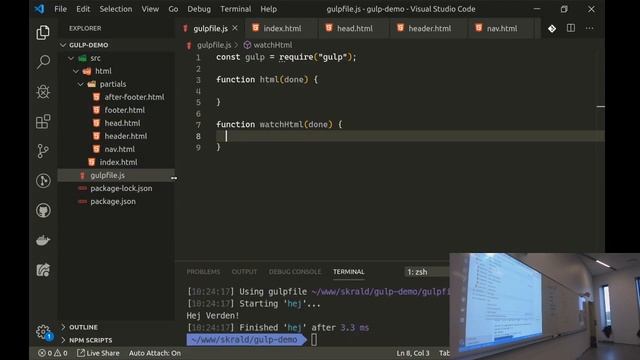
Task: Switch to the index.html editor tab
Action: (x=282, y=28)
